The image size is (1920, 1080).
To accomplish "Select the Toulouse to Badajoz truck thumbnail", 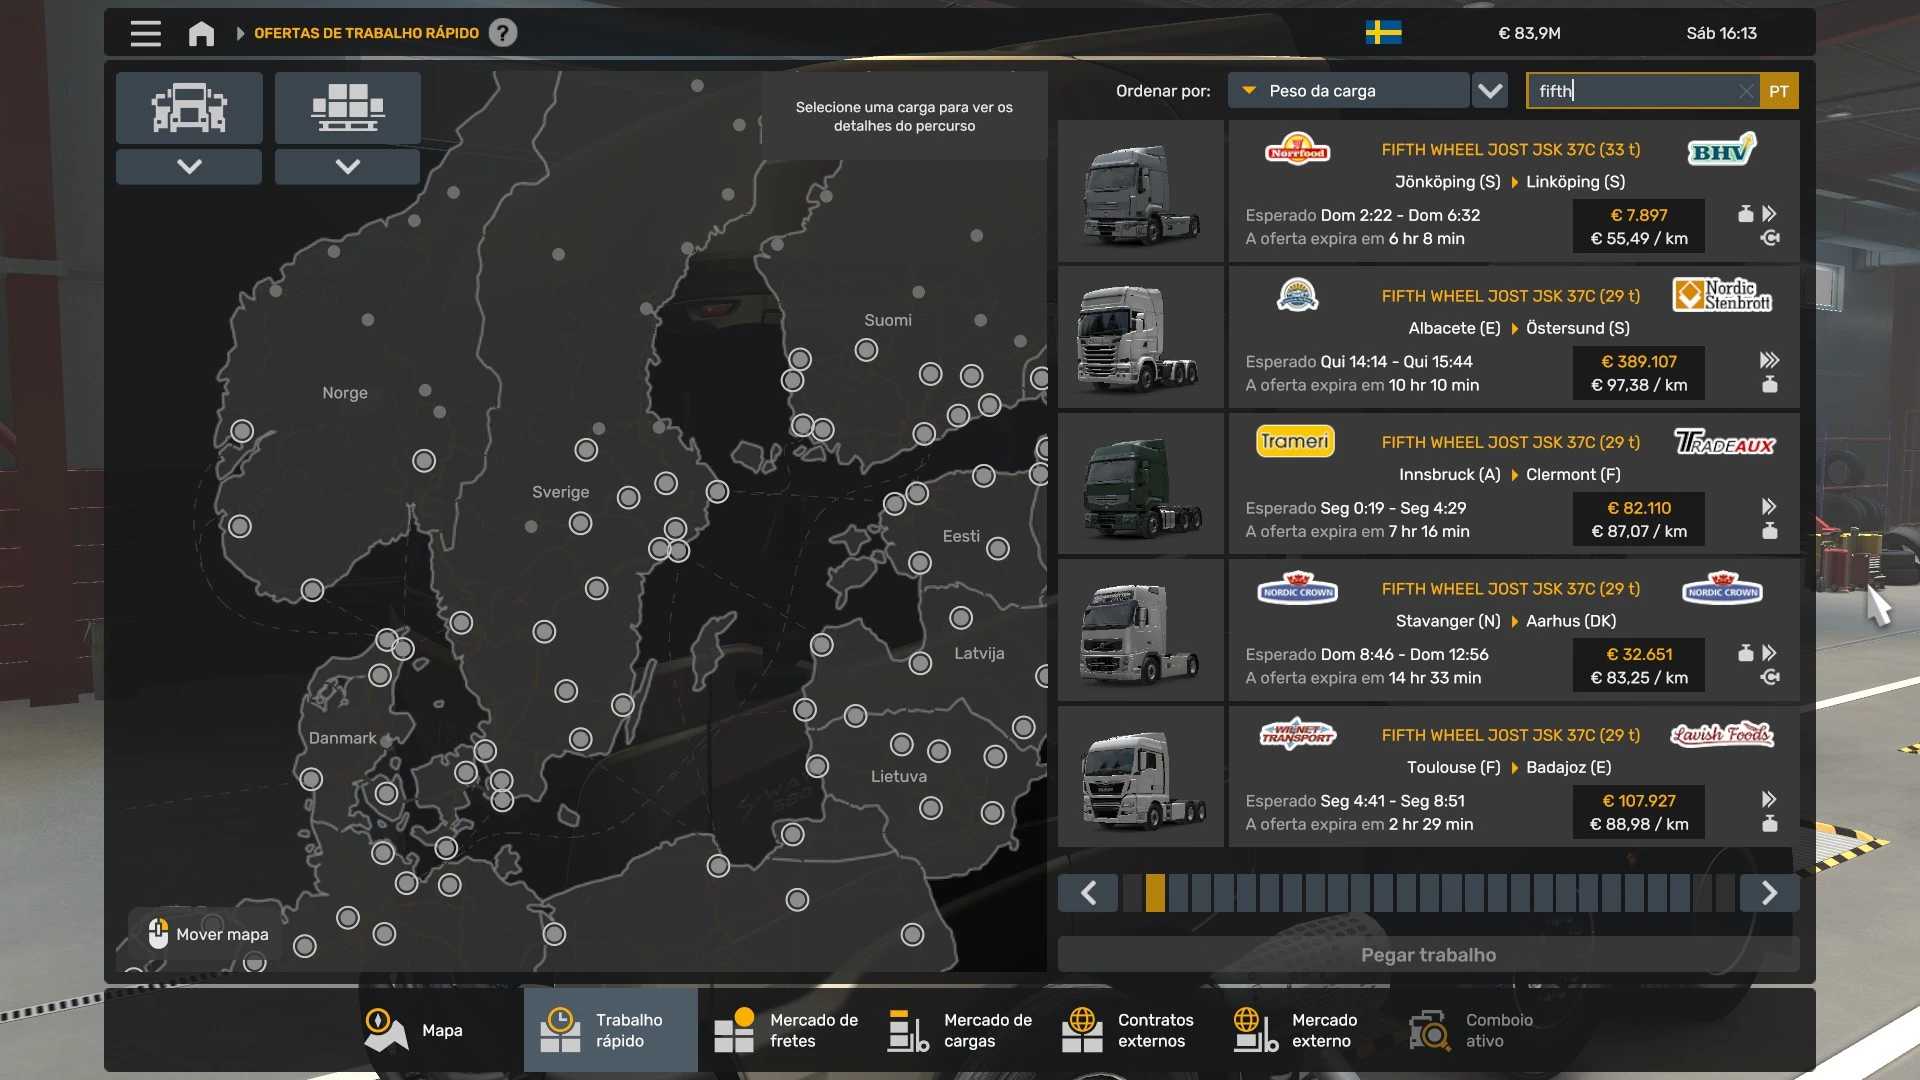I will (1141, 777).
